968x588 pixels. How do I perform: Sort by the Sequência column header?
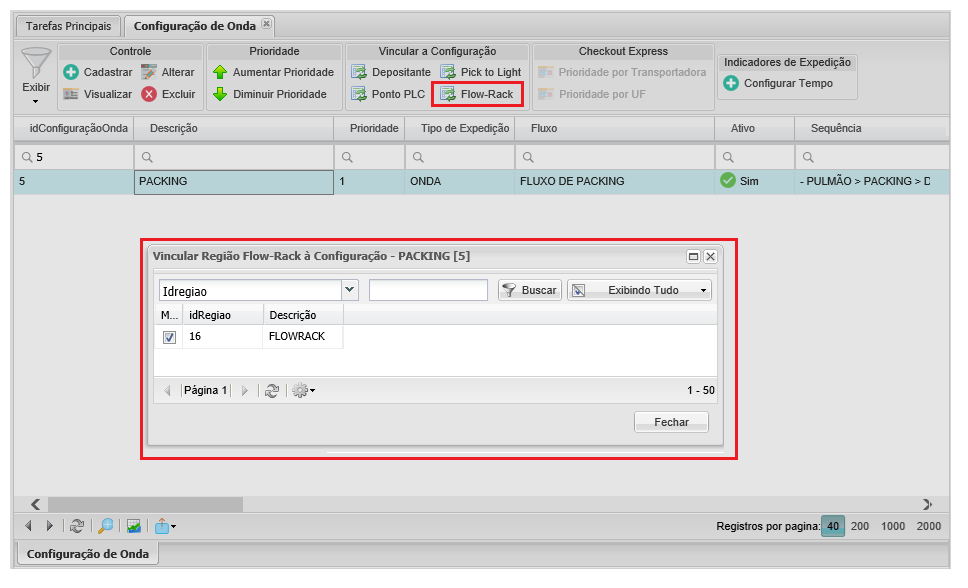[x=872, y=128]
